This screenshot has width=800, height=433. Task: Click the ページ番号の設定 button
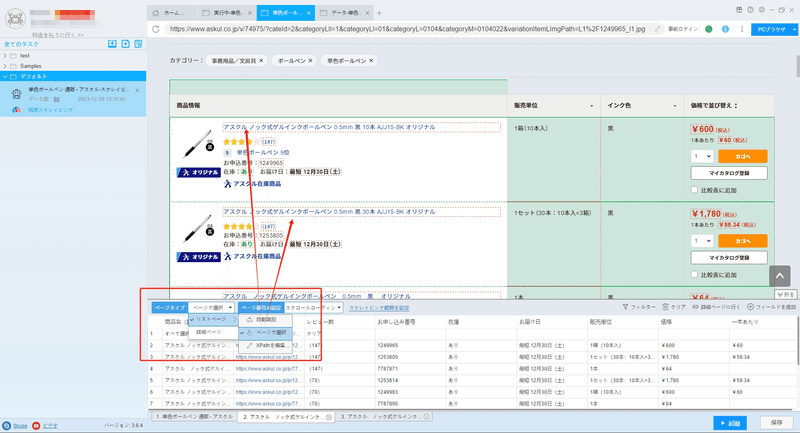261,308
